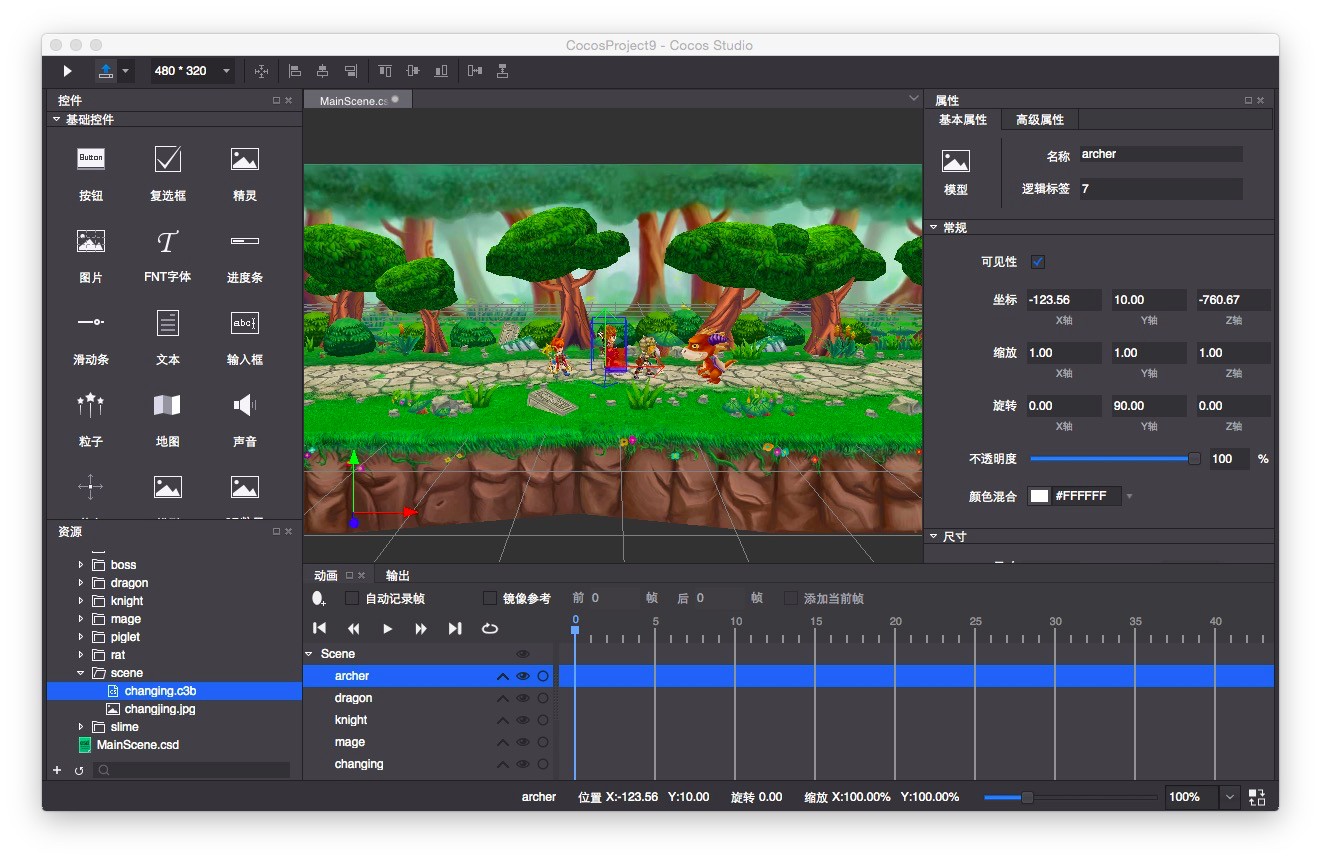
Task: Select the 进度条 progress bar widget
Action: tap(245, 255)
